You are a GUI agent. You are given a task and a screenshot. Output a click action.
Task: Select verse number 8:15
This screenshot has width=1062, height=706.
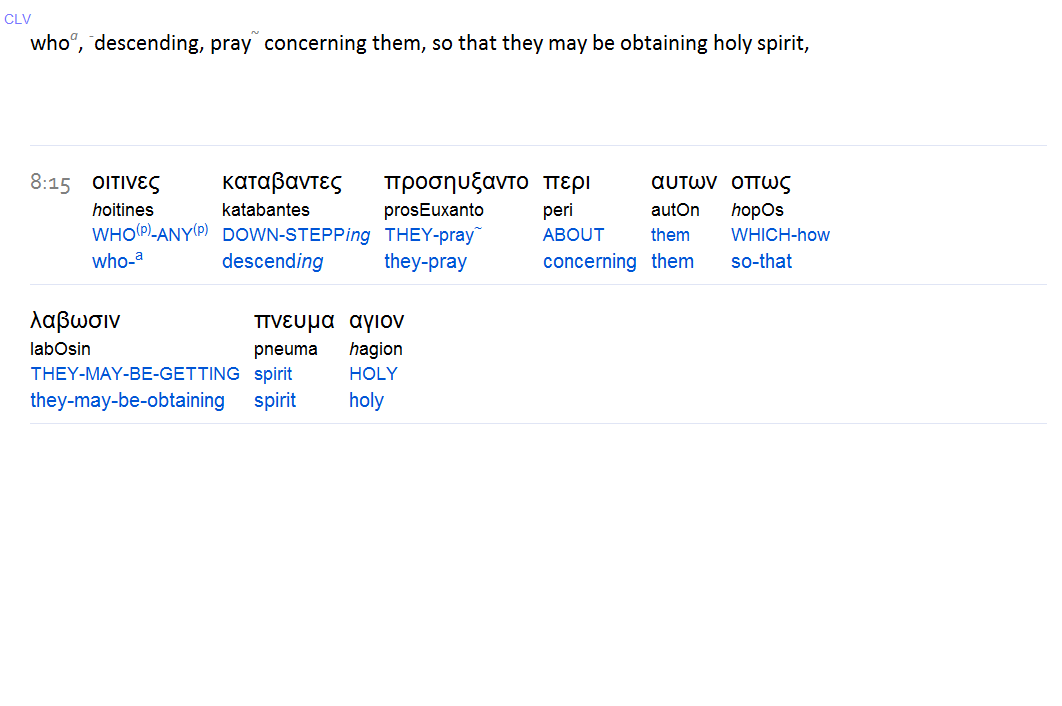[50, 183]
